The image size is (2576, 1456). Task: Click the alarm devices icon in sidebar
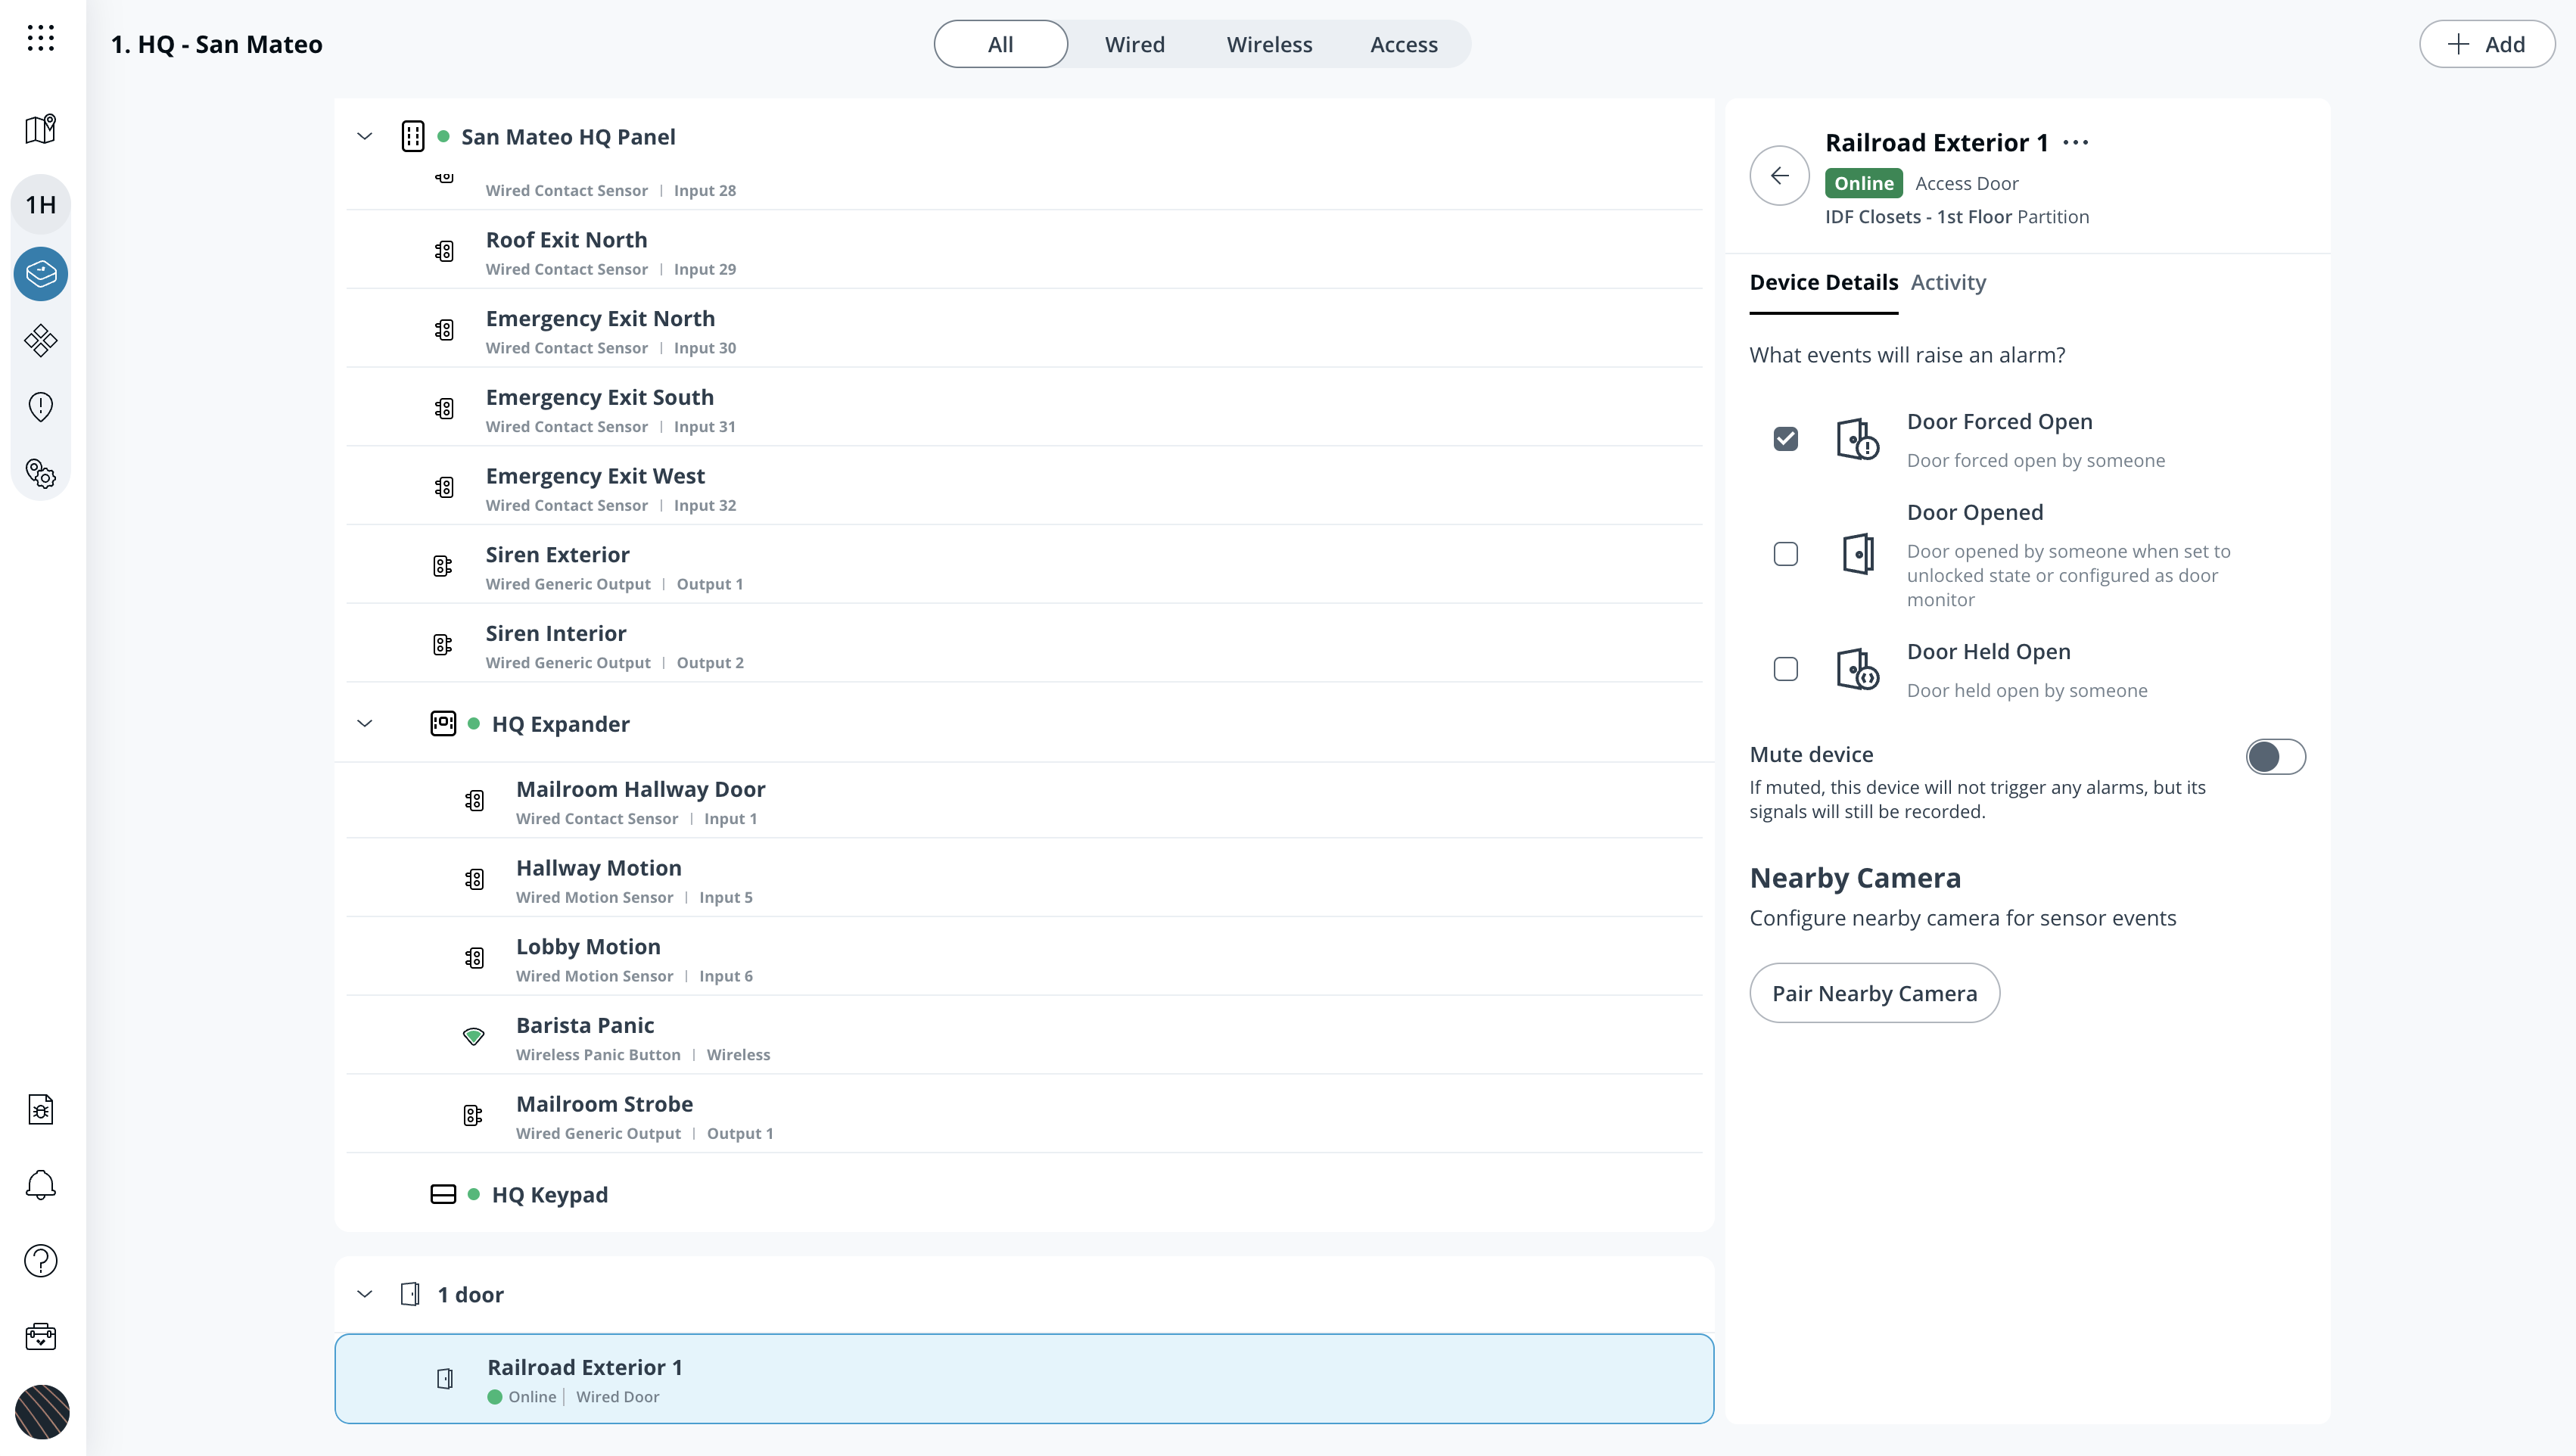[x=41, y=274]
